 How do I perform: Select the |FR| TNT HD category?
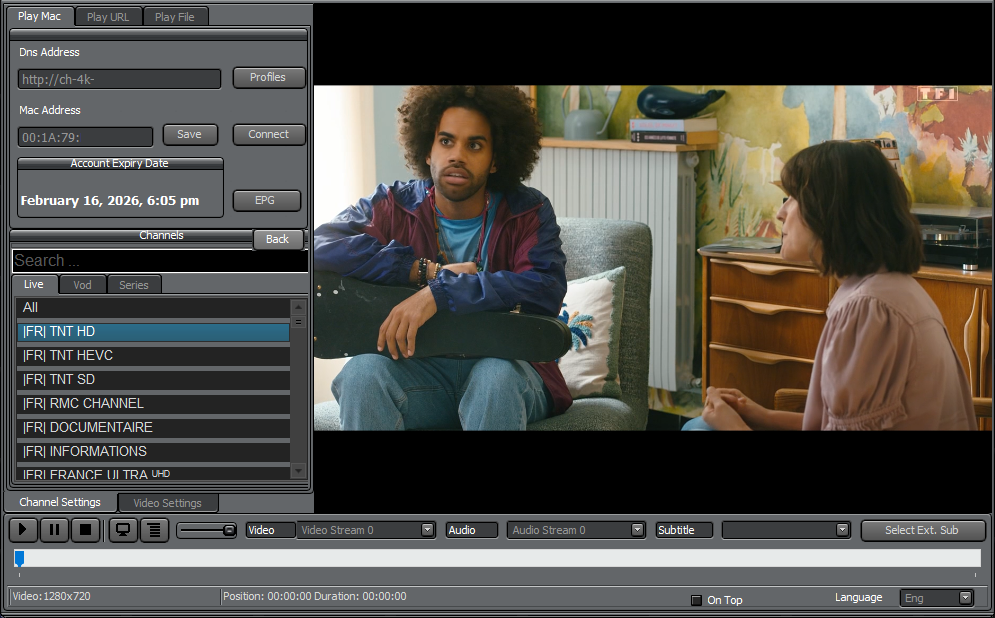(x=153, y=332)
